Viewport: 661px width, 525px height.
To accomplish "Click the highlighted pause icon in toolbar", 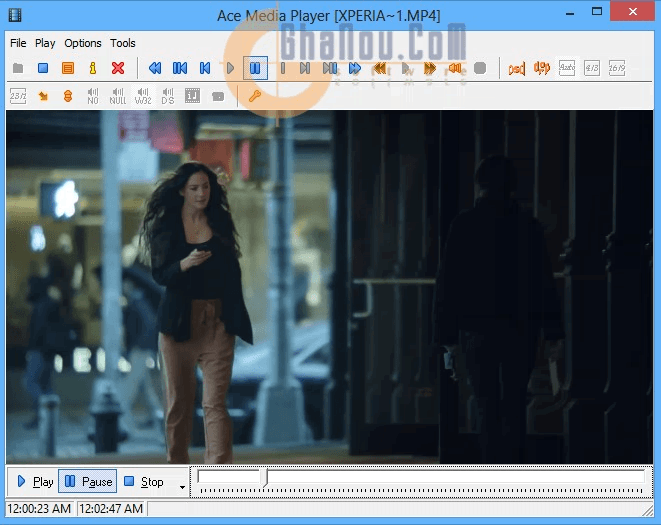I will 255,68.
